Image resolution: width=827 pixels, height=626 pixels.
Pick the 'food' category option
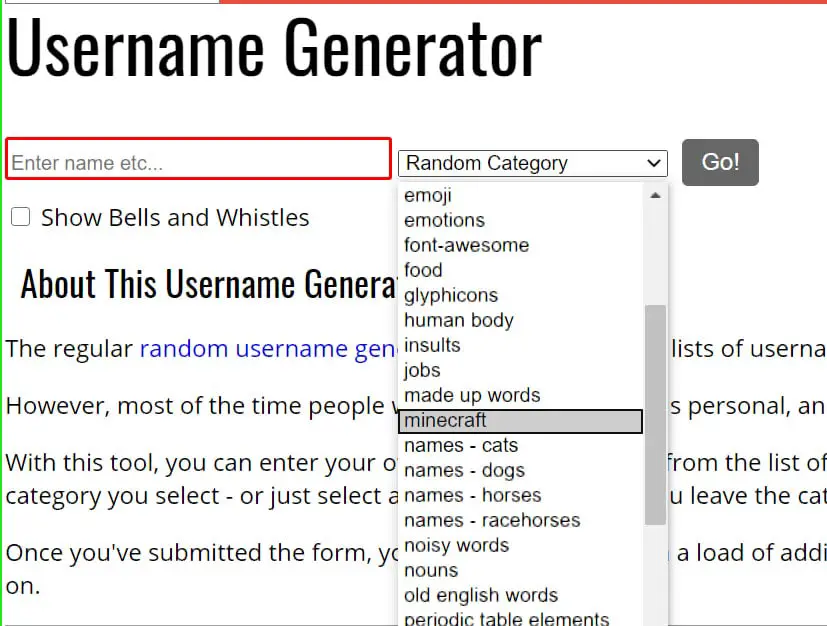tap(521, 270)
